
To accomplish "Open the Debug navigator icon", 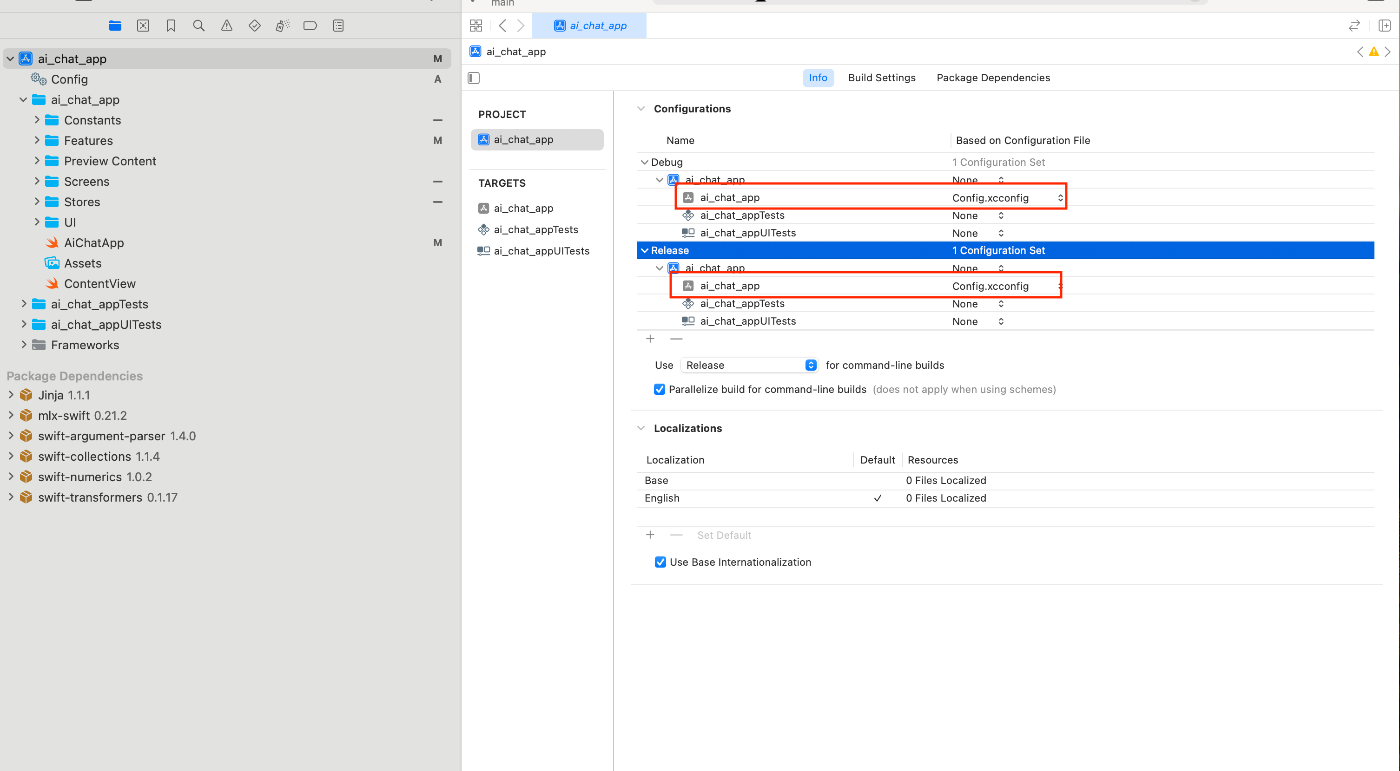I will tap(283, 25).
